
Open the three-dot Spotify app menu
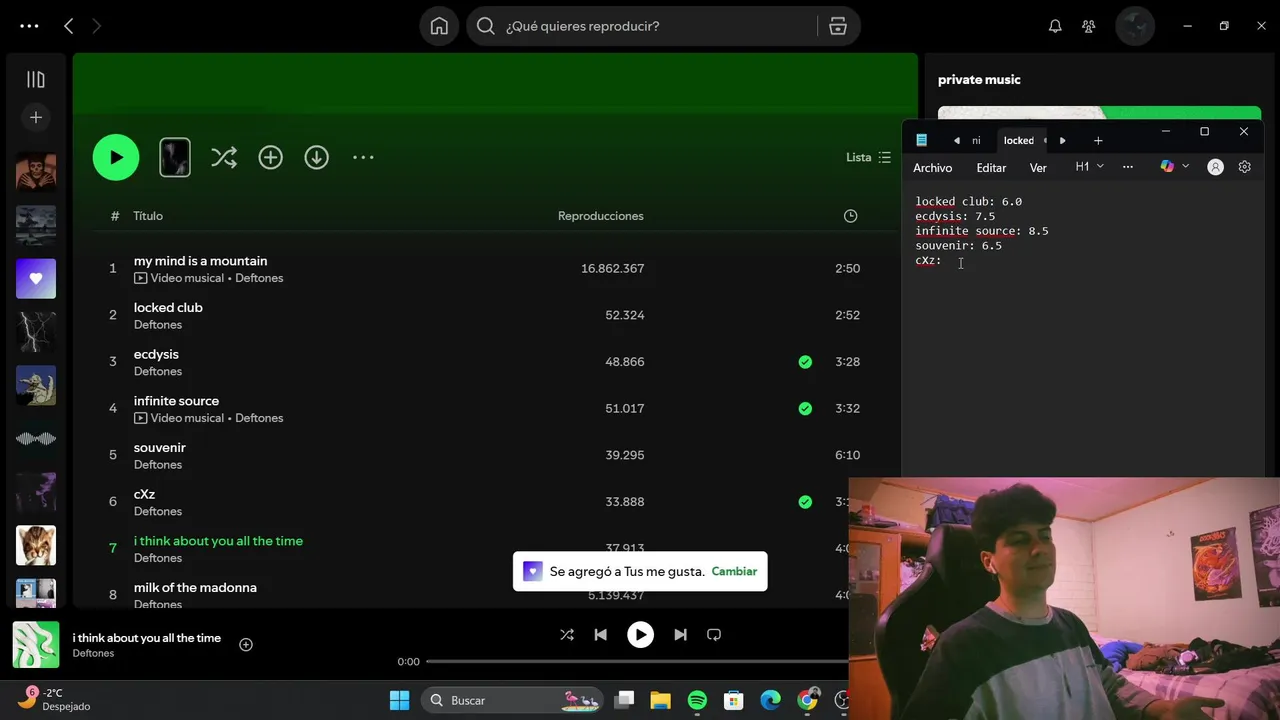pos(29,26)
